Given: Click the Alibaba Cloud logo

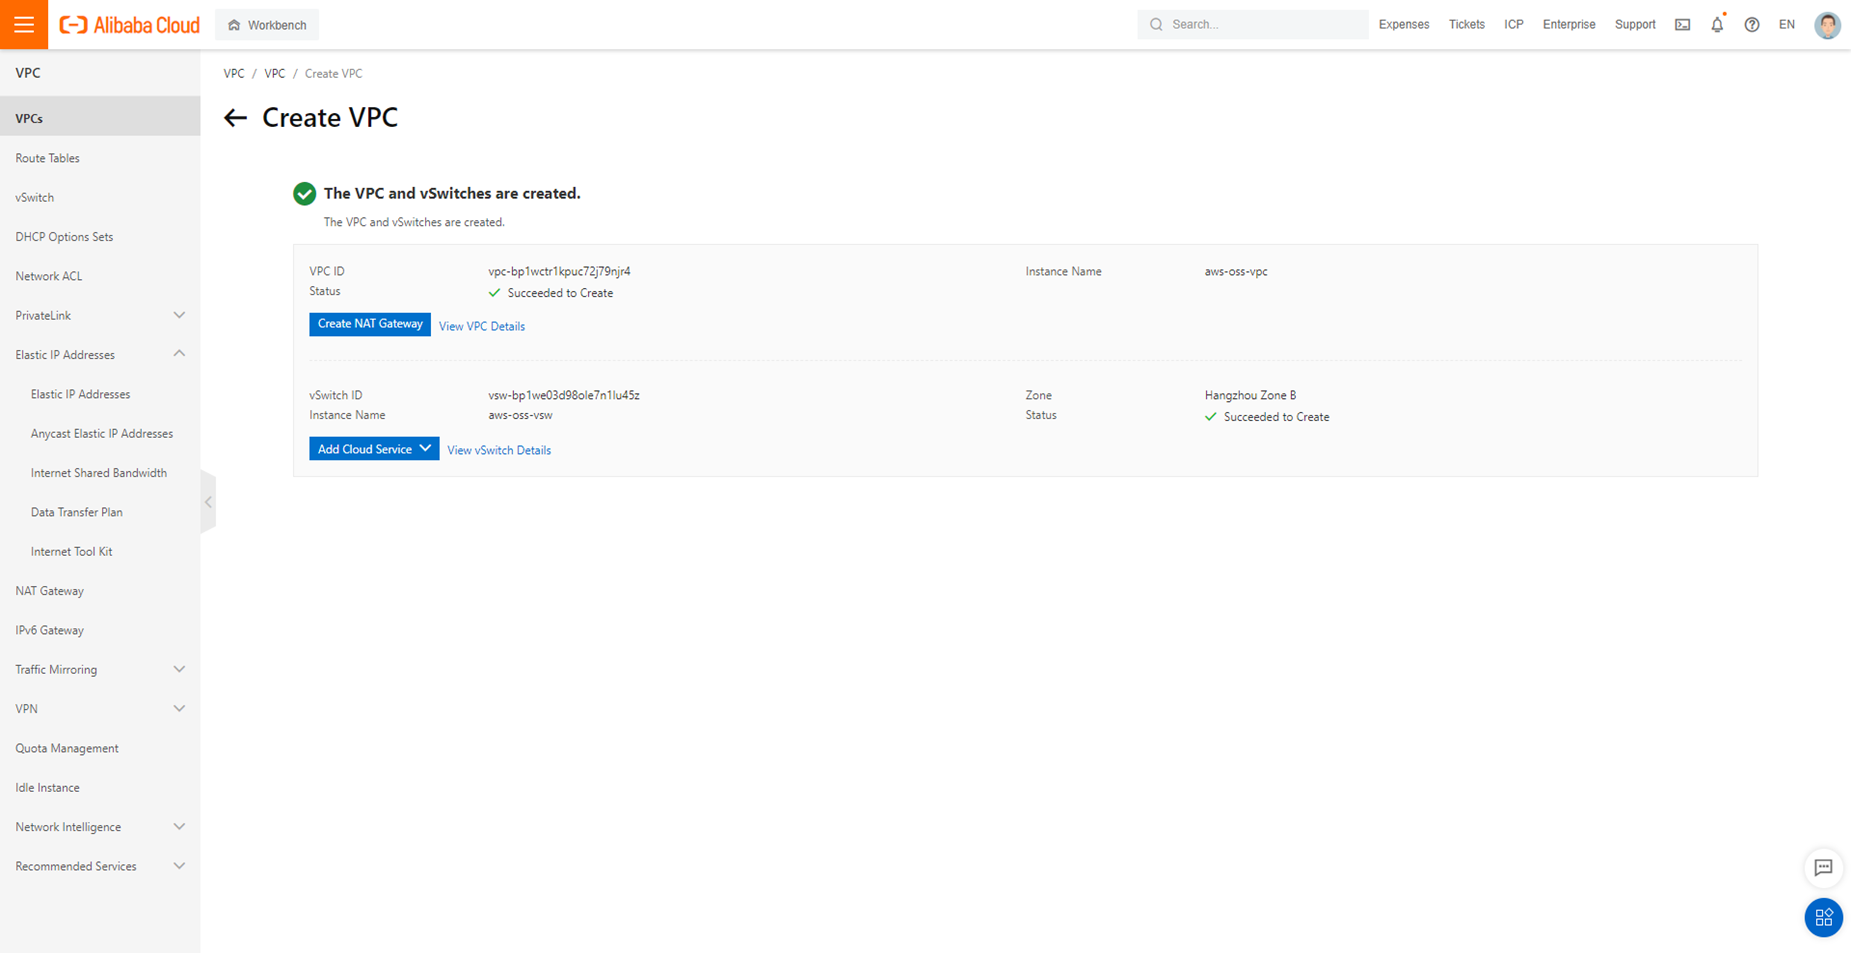Looking at the screenshot, I should pyautogui.click(x=130, y=25).
